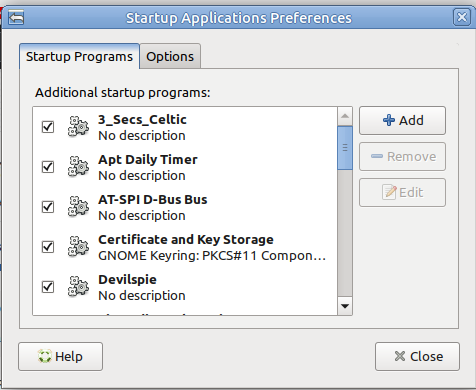Select the AT-SPI D-Bus Bus entry name

click(153, 200)
